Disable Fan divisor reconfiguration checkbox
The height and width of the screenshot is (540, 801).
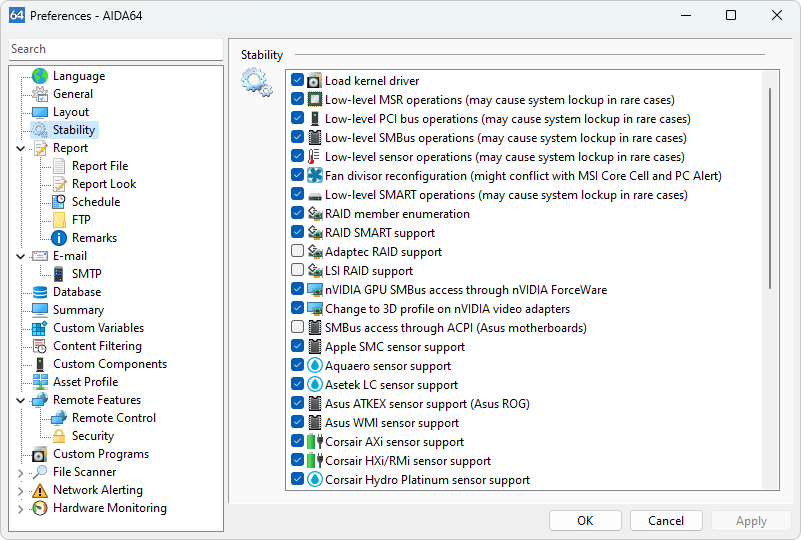[297, 175]
